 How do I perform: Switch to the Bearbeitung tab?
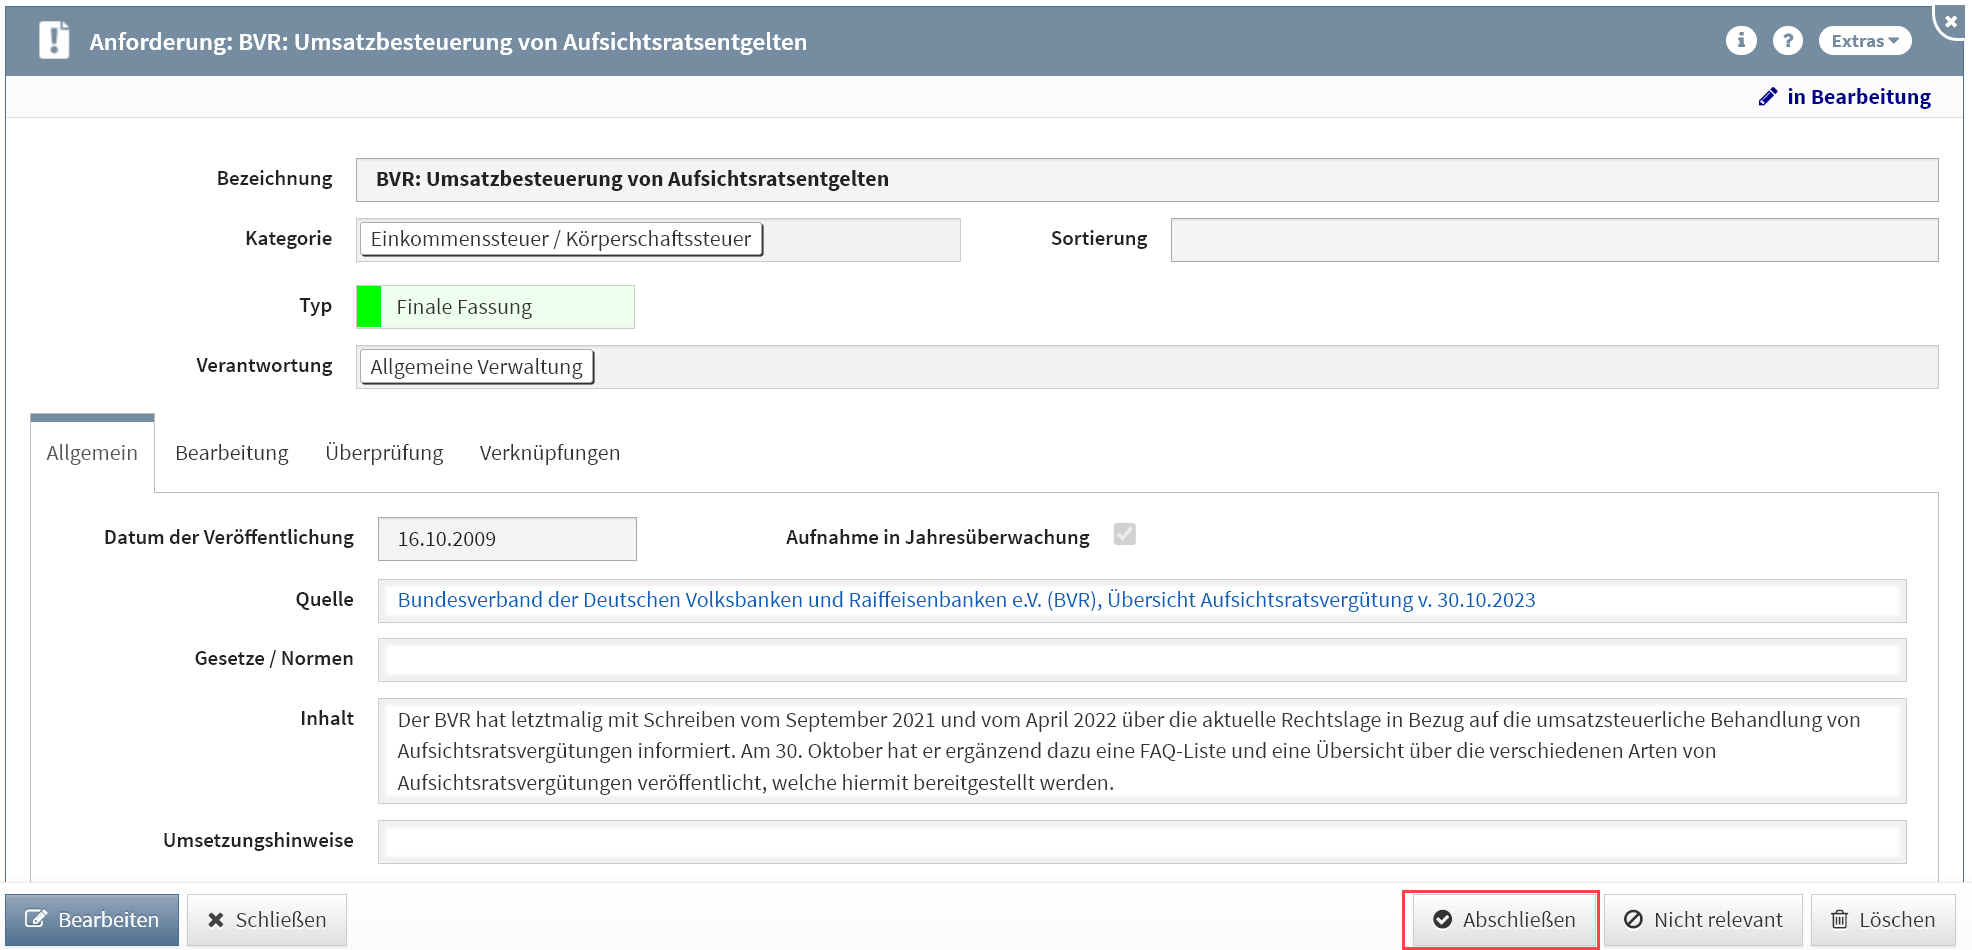(231, 453)
